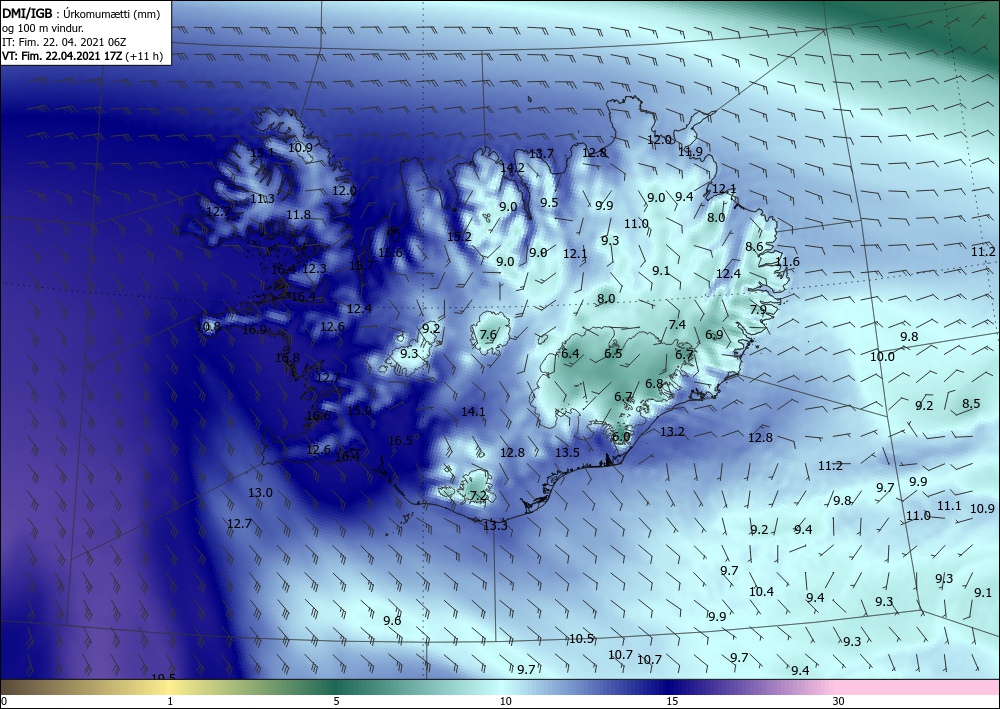Click the map value 16.8
The image size is (1000, 709).
point(288,358)
